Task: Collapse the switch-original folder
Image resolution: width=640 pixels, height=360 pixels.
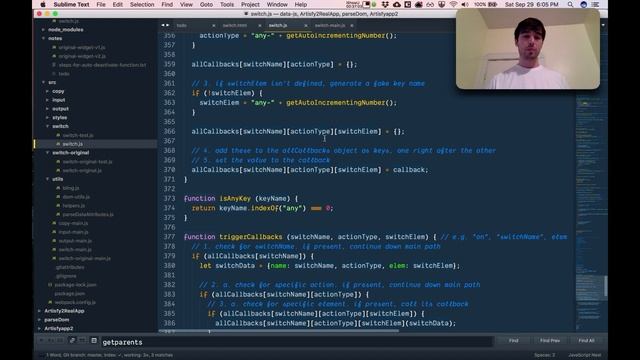Action: click(x=48, y=153)
